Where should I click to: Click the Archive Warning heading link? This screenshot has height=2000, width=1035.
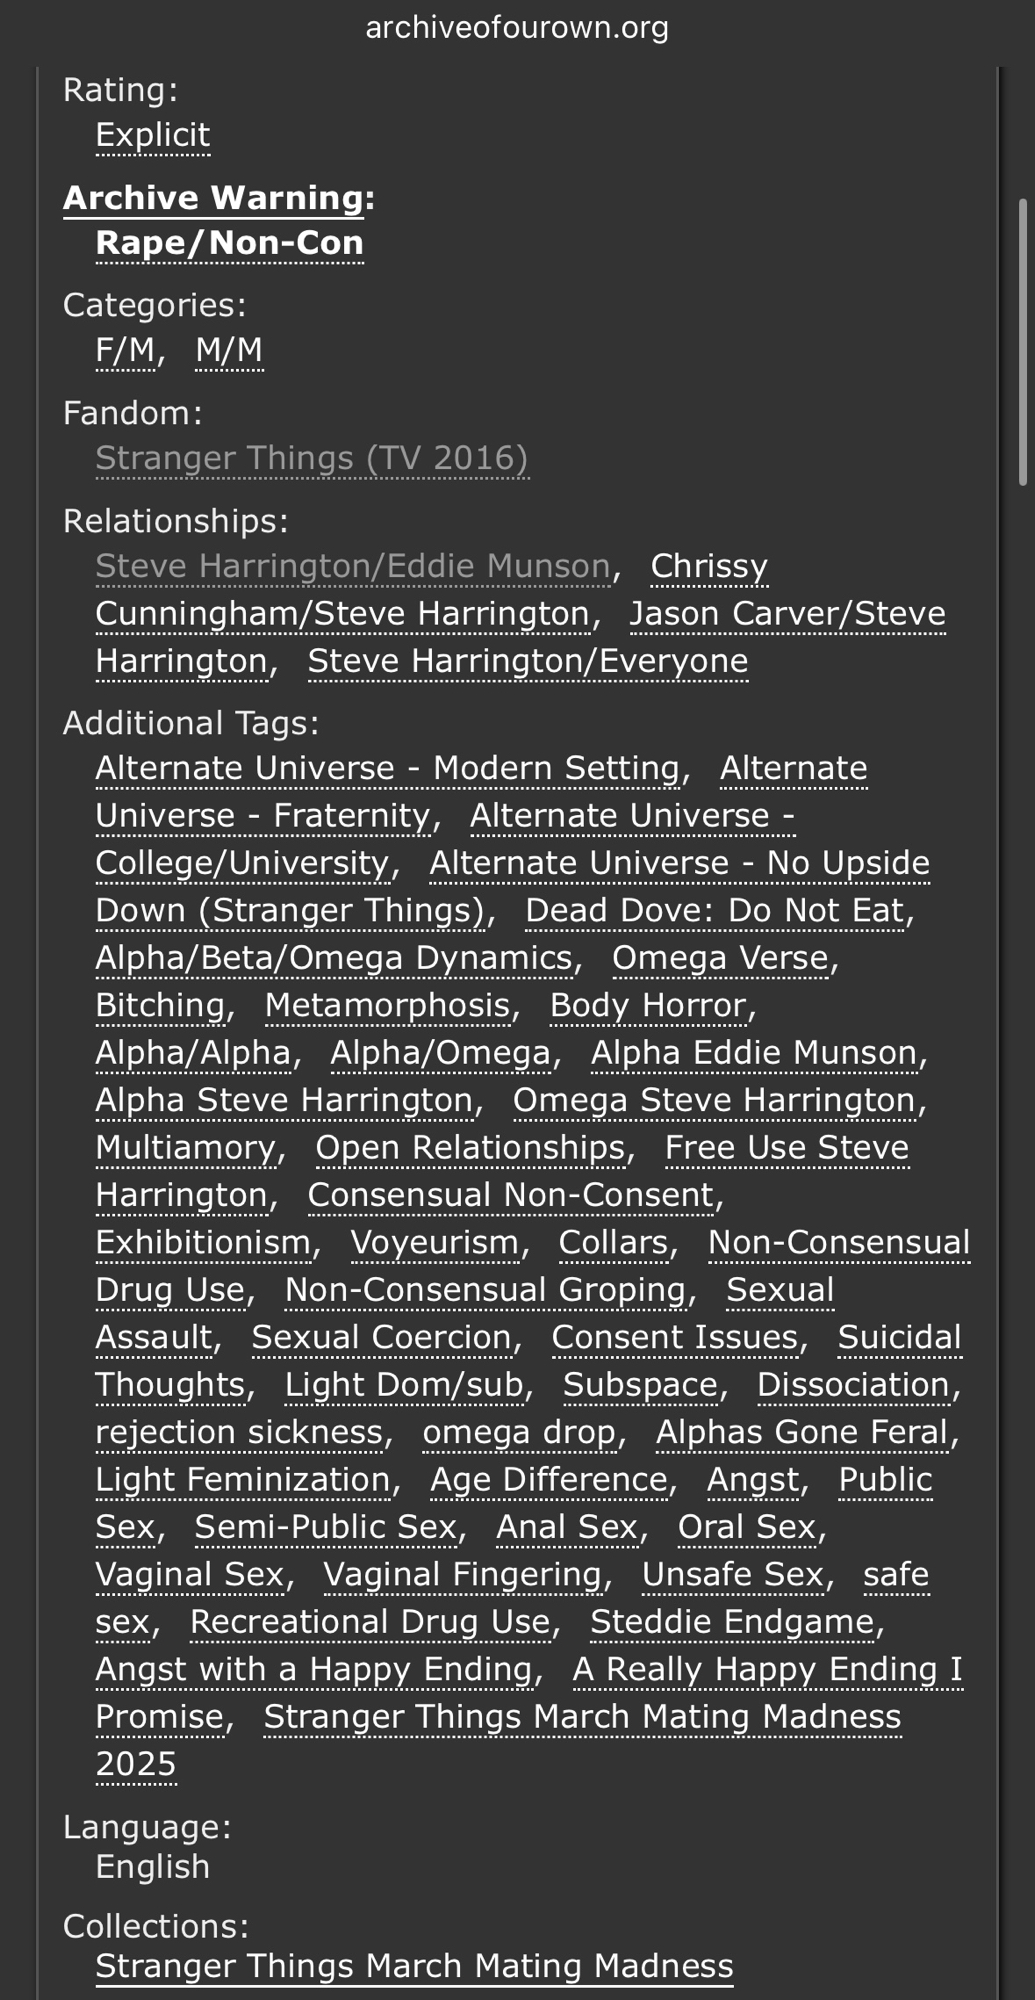[x=213, y=198]
